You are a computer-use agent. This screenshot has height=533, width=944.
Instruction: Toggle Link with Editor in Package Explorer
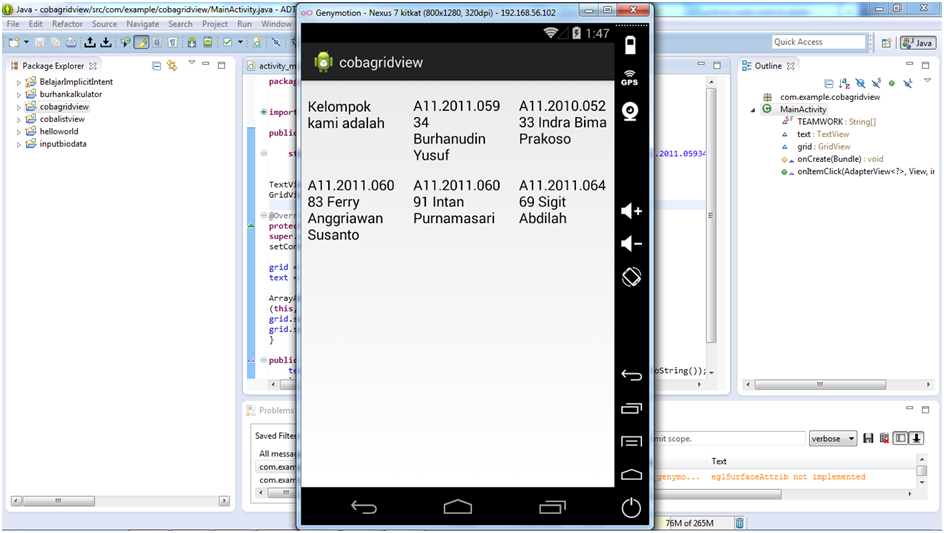tap(172, 66)
